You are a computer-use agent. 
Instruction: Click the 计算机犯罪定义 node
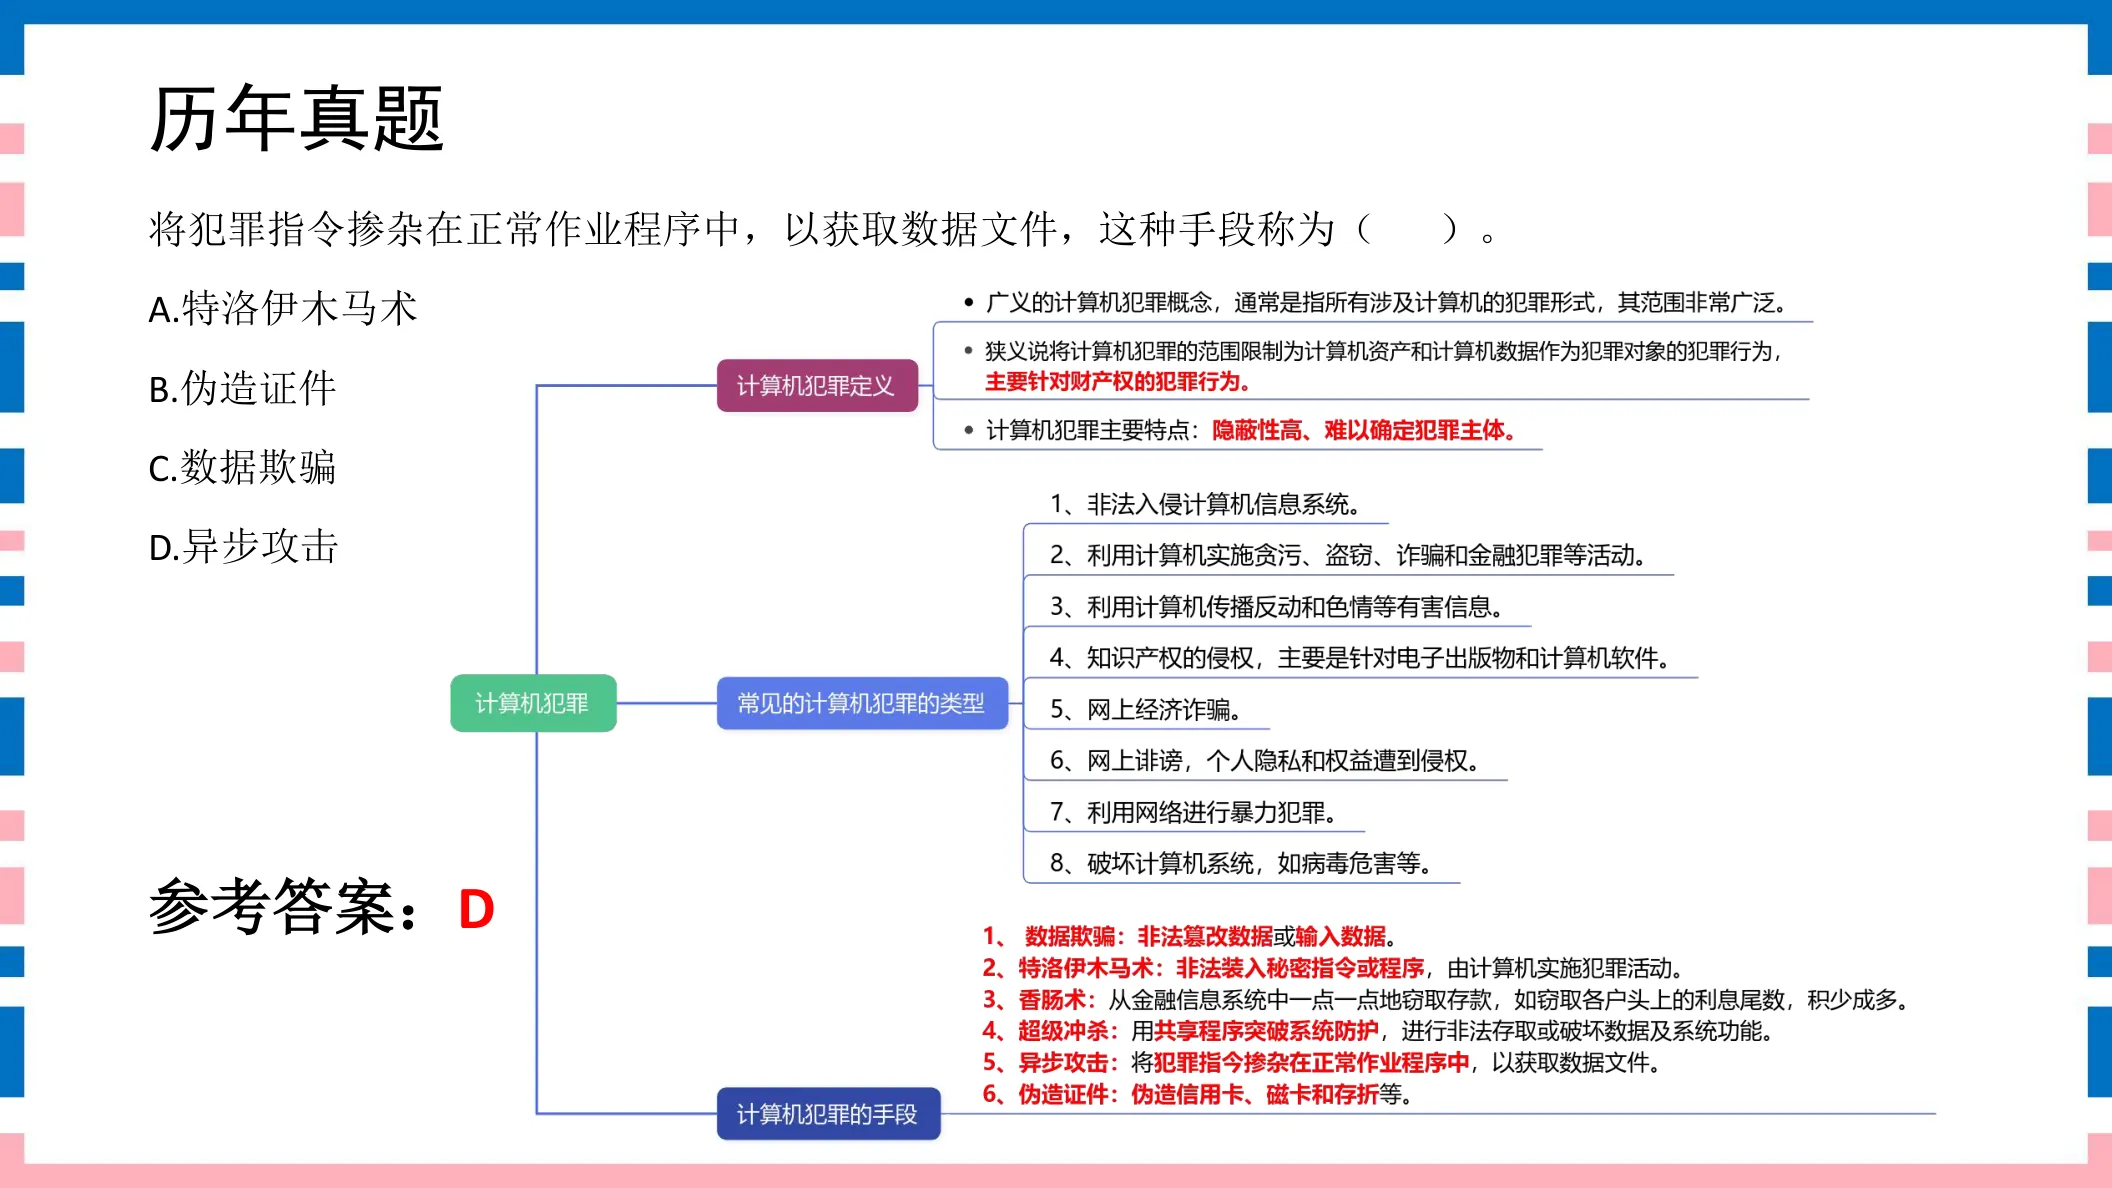pyautogui.click(x=817, y=385)
